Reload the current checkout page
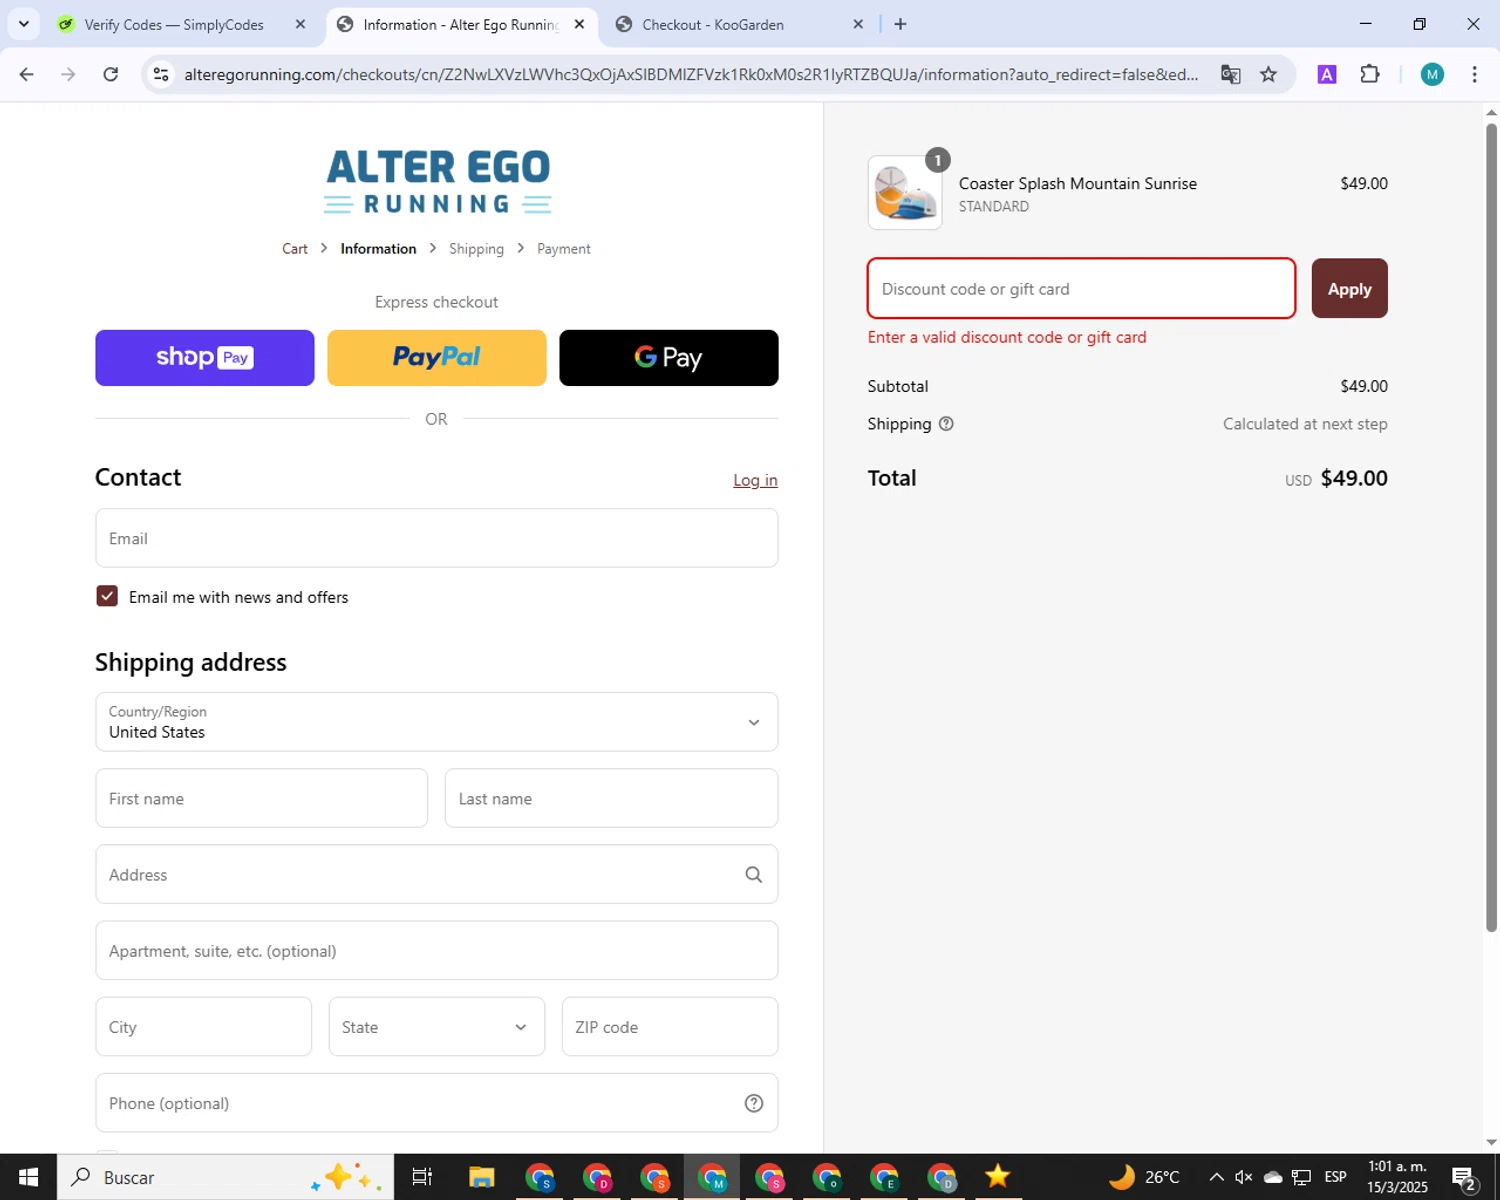1500x1200 pixels. tap(111, 74)
